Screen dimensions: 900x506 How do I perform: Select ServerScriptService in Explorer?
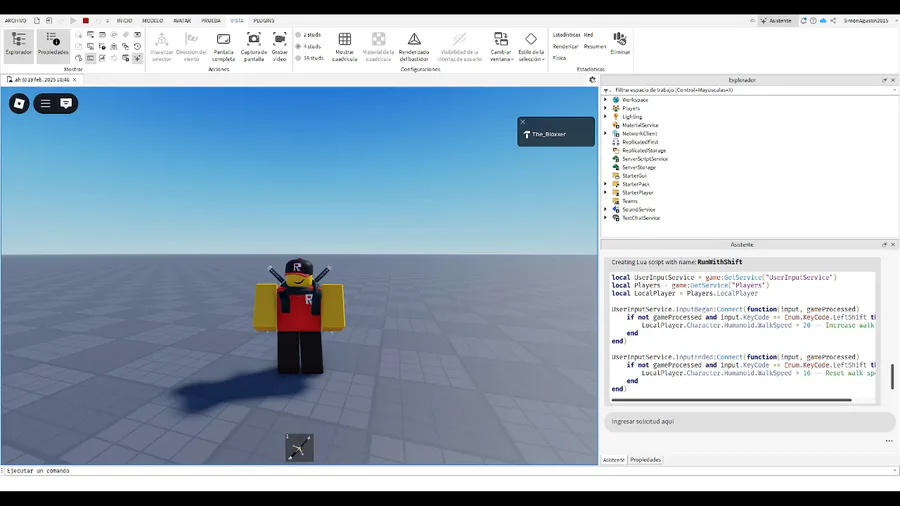pos(645,159)
